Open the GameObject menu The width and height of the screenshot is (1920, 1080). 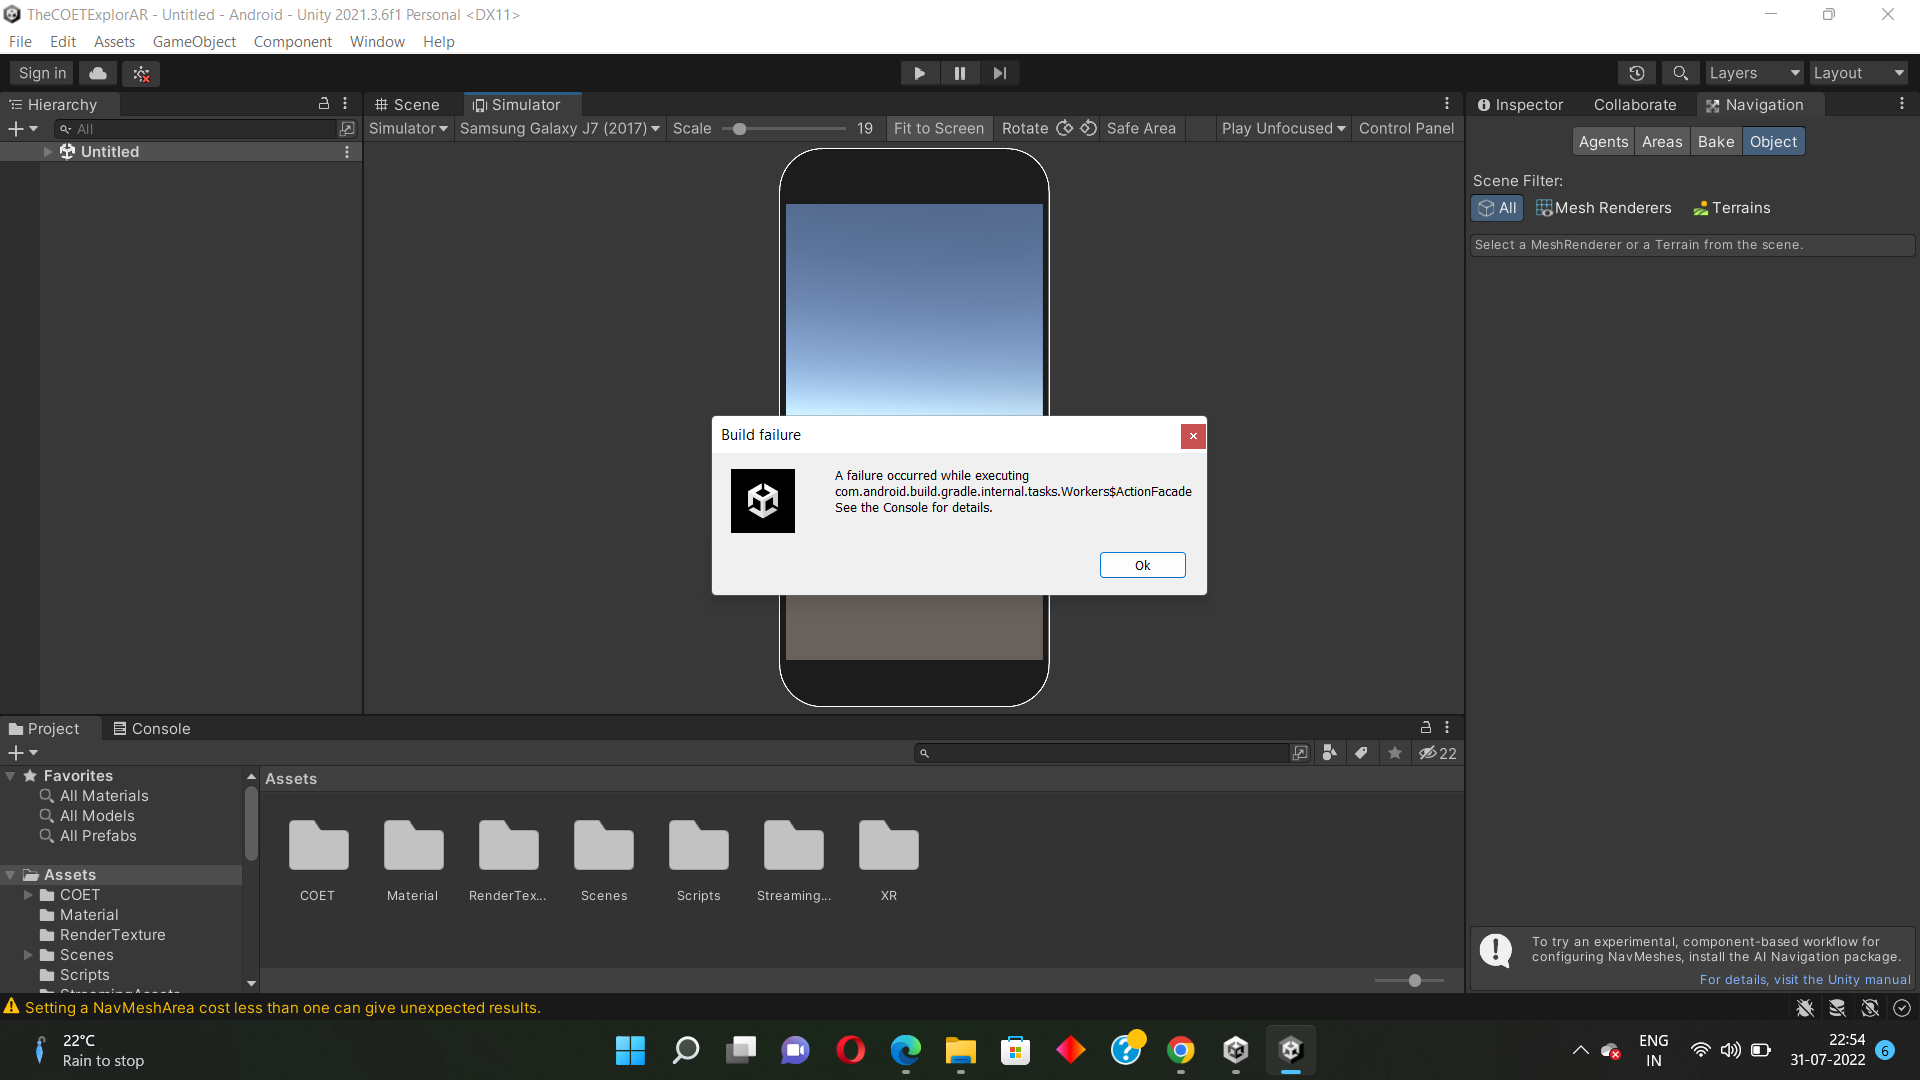[194, 42]
